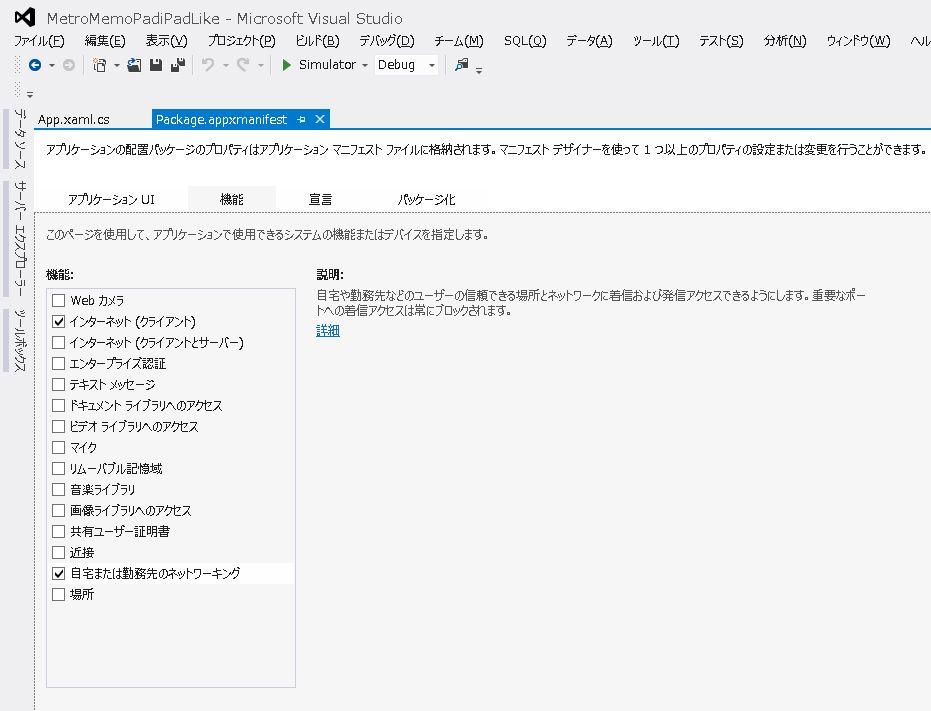Image resolution: width=931 pixels, height=711 pixels.
Task: Click the Save floppy disk icon
Action: pyautogui.click(x=156, y=65)
